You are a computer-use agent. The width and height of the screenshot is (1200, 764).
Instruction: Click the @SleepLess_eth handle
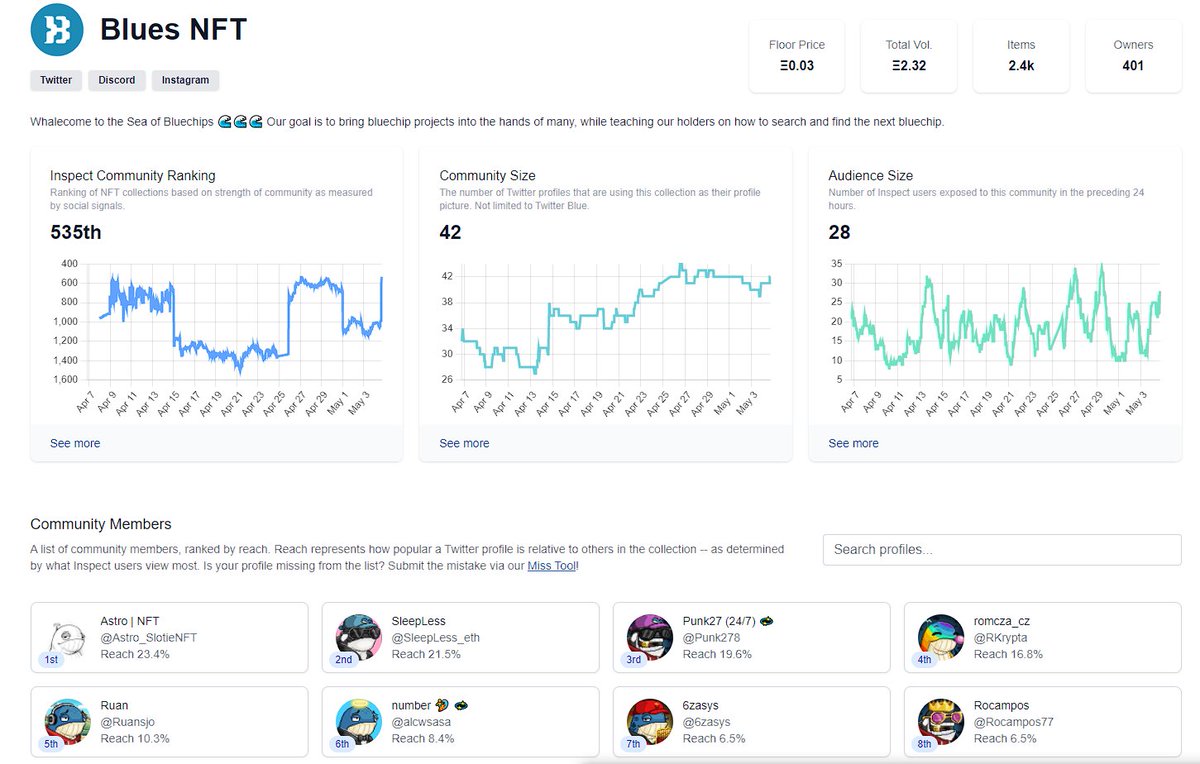(436, 638)
